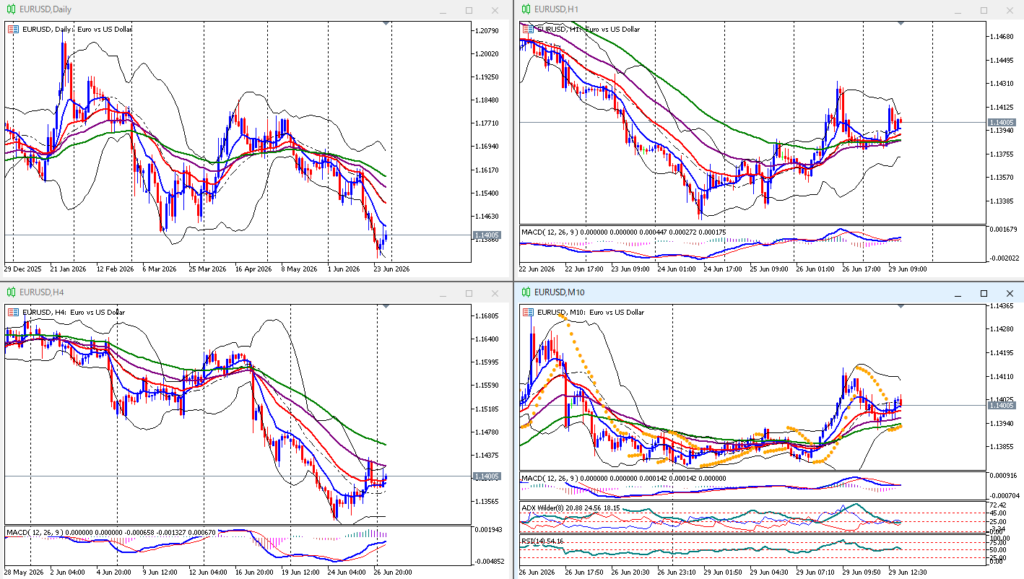Click the 1.14005 current price label in Daily chart
Viewport: 1024px width, 579px height.
click(x=487, y=235)
